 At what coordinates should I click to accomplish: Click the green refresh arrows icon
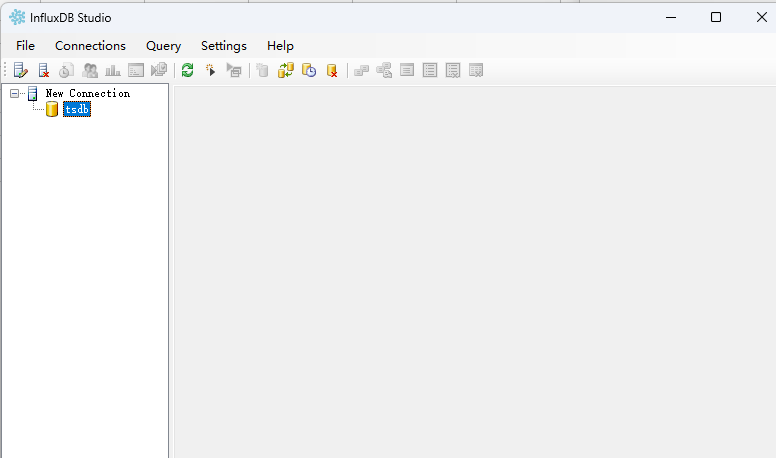coord(187,70)
